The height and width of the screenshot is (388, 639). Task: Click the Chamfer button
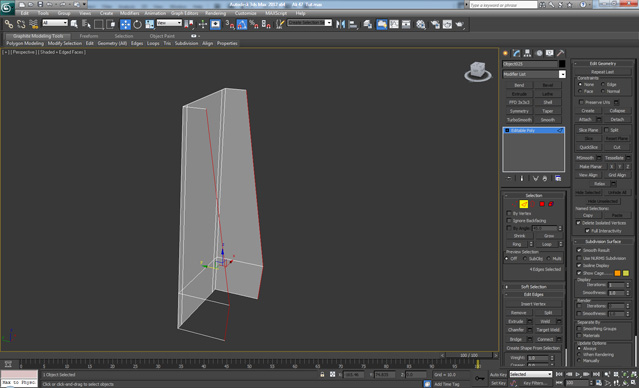pos(516,330)
